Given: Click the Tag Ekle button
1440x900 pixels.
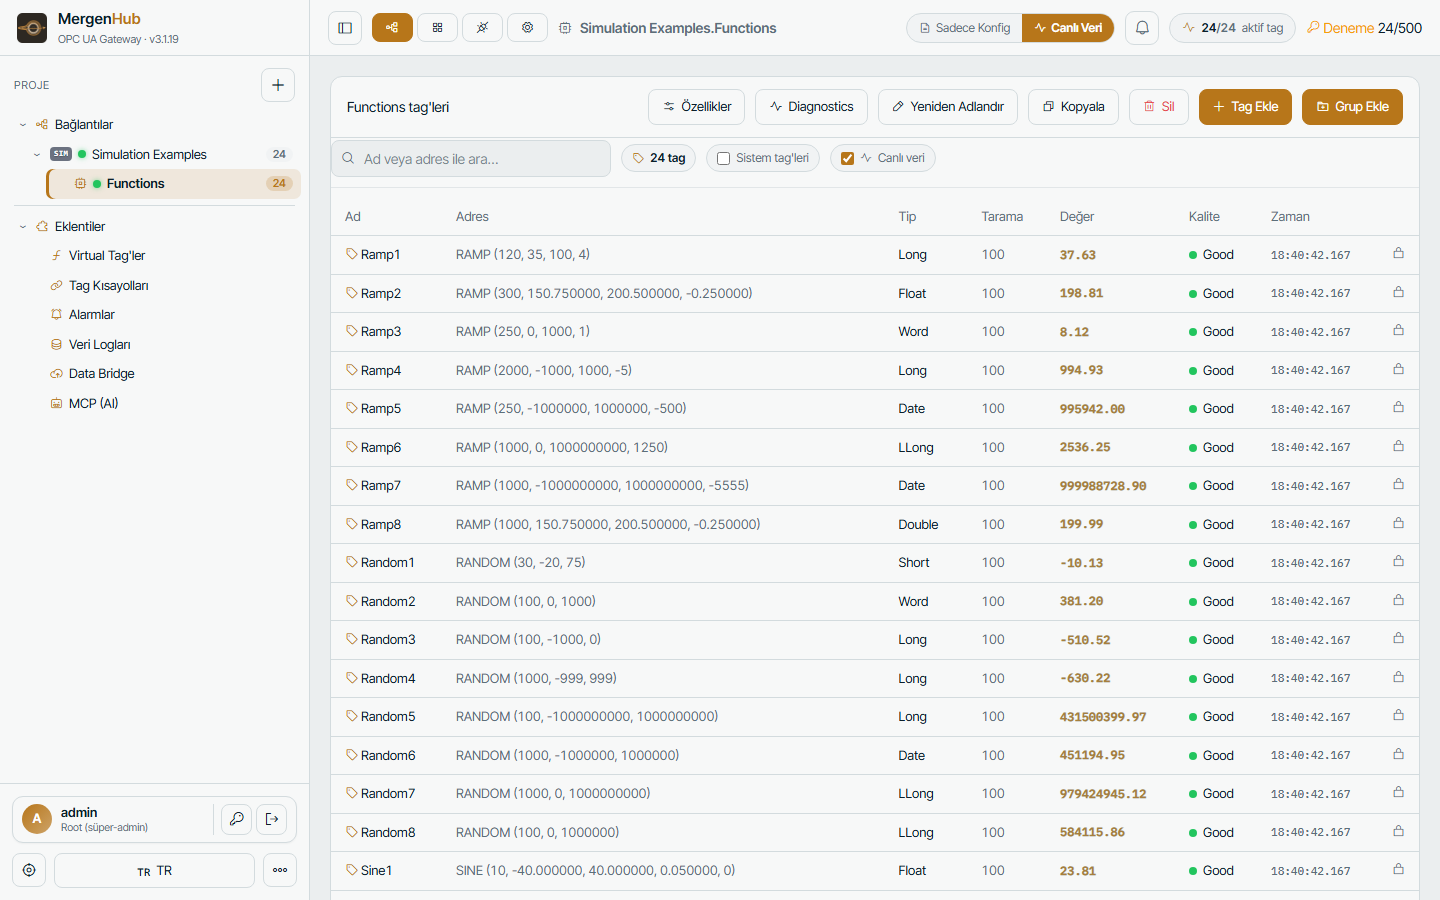Looking at the screenshot, I should tap(1245, 107).
